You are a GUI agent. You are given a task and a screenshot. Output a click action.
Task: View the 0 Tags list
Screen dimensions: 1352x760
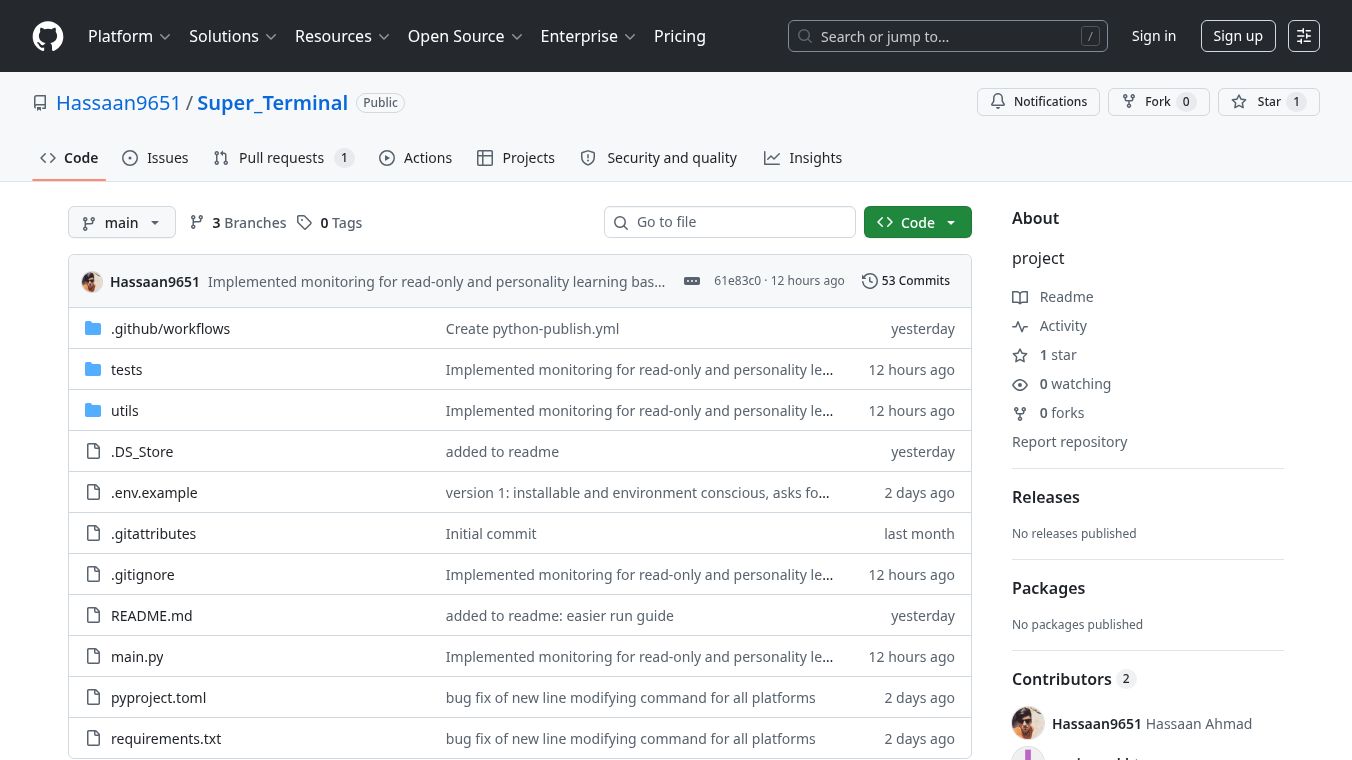tap(329, 223)
